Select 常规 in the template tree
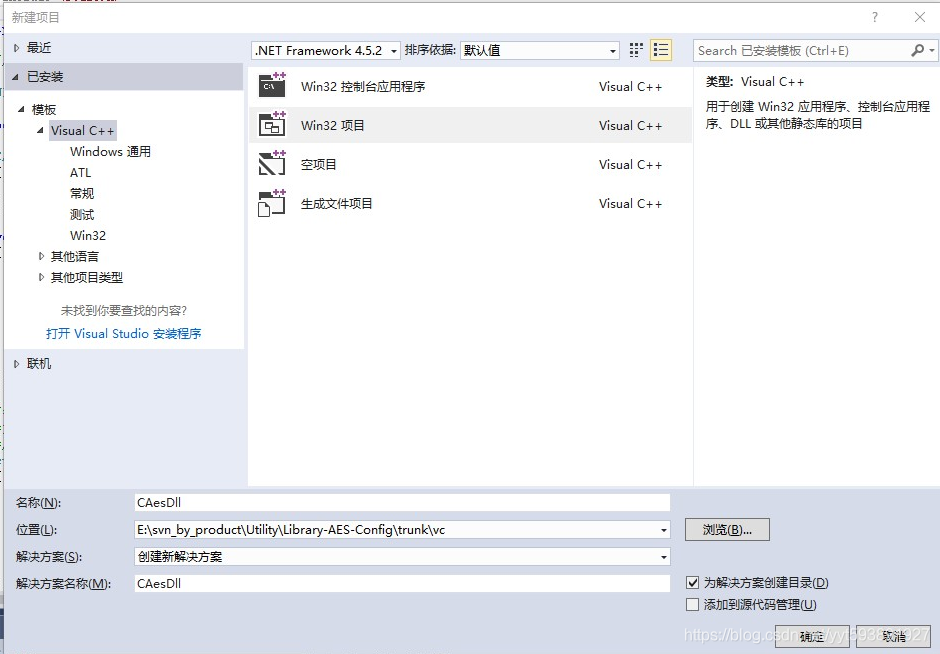Viewport: 940px width, 654px height. pyautogui.click(x=82, y=193)
